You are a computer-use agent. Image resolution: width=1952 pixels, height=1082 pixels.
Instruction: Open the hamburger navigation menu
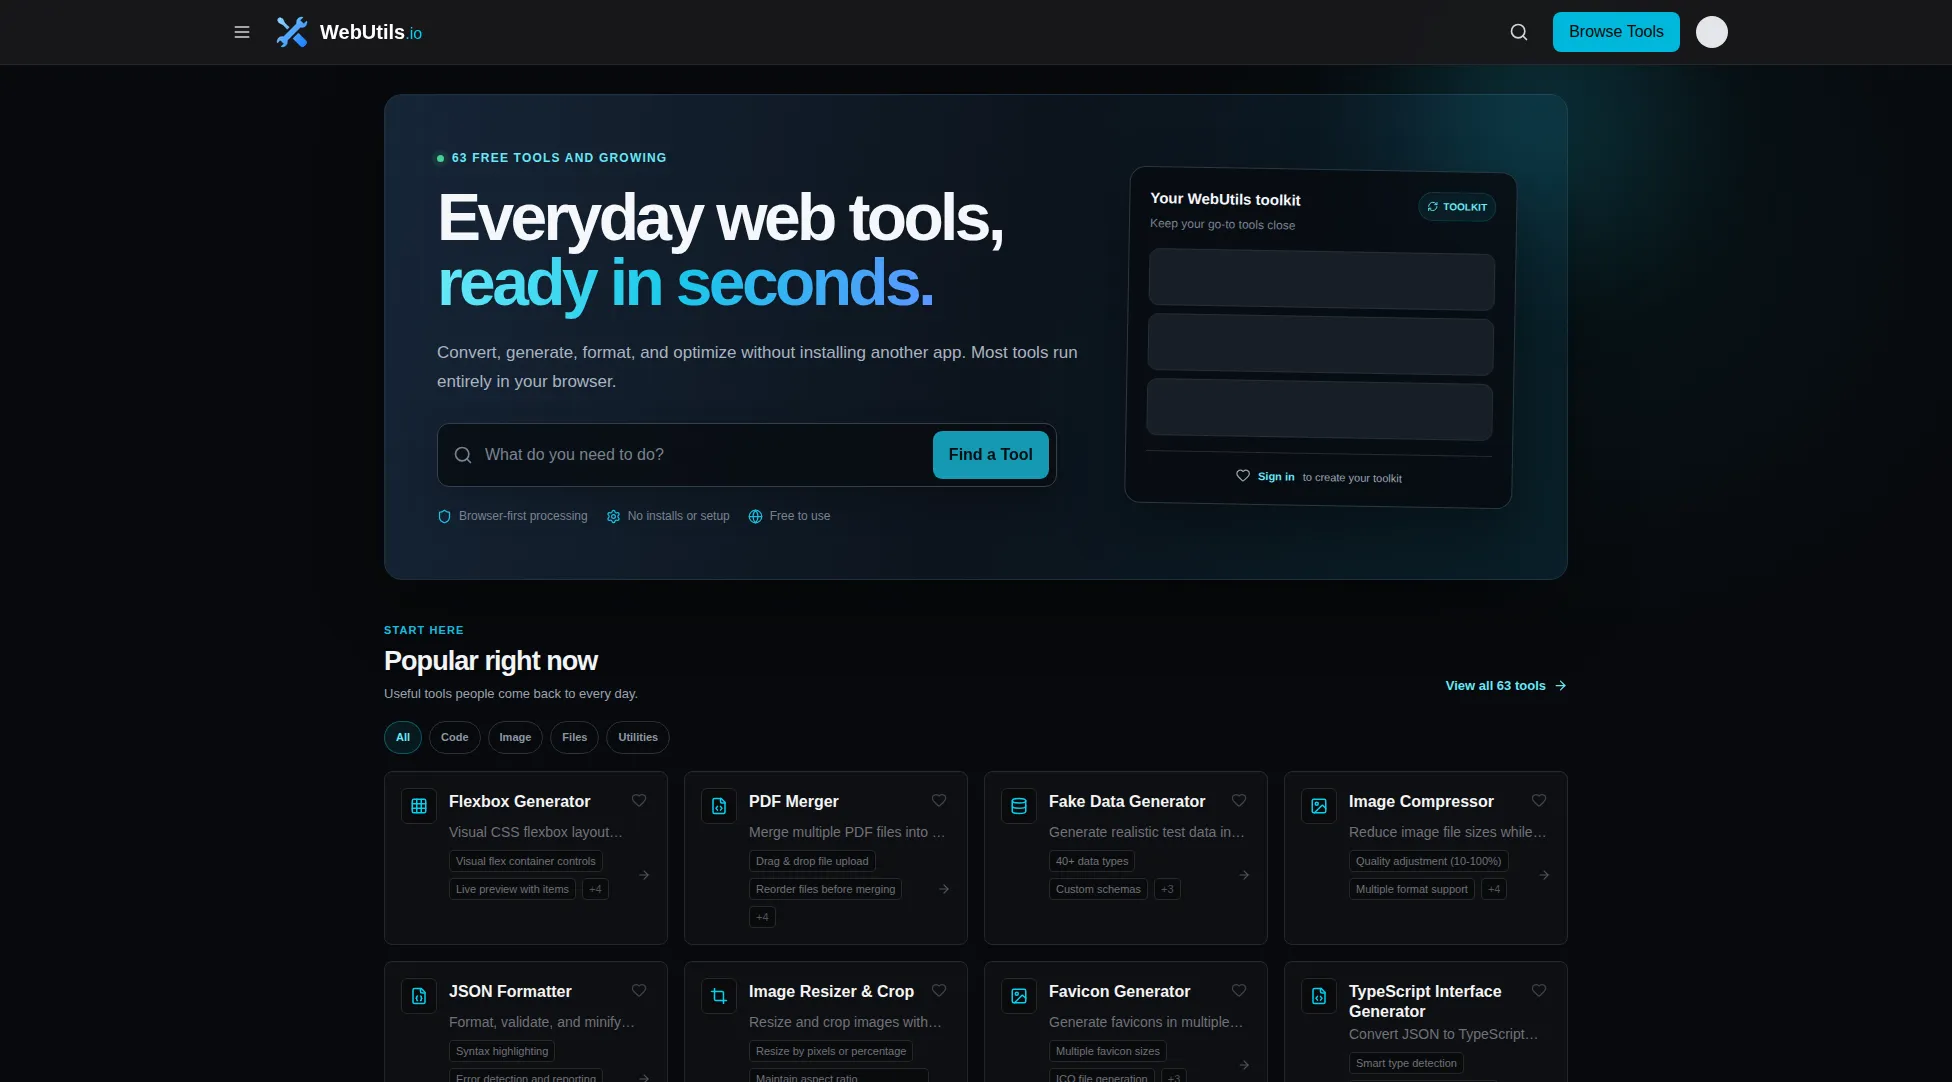[242, 32]
